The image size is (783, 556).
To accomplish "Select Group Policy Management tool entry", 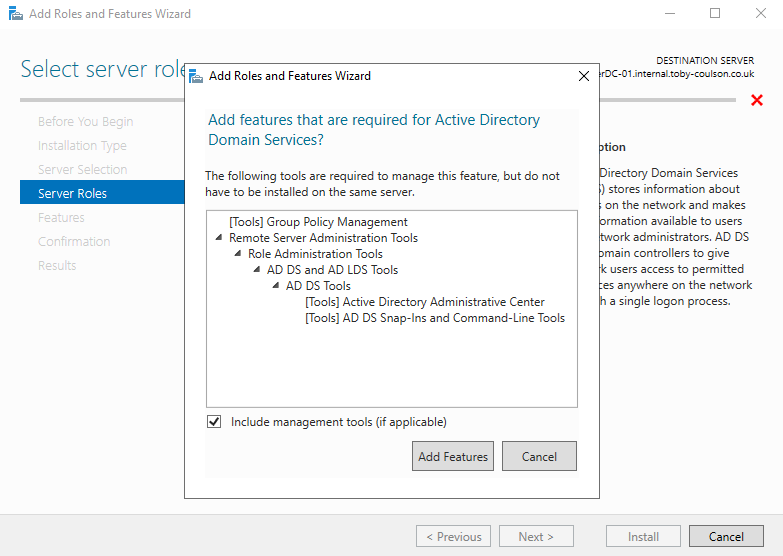I will (x=318, y=222).
